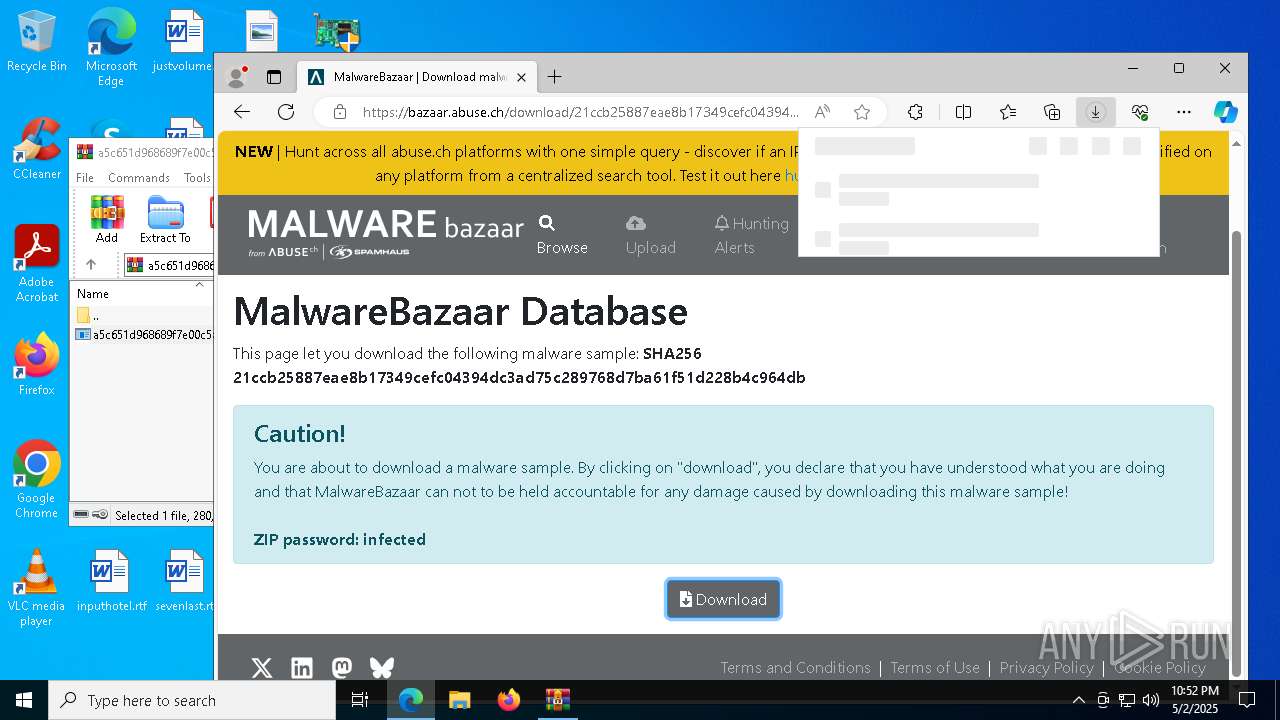Viewport: 1280px width, 720px height.
Task: Open Adobe Acrobat desktop shortcut
Action: point(37,264)
